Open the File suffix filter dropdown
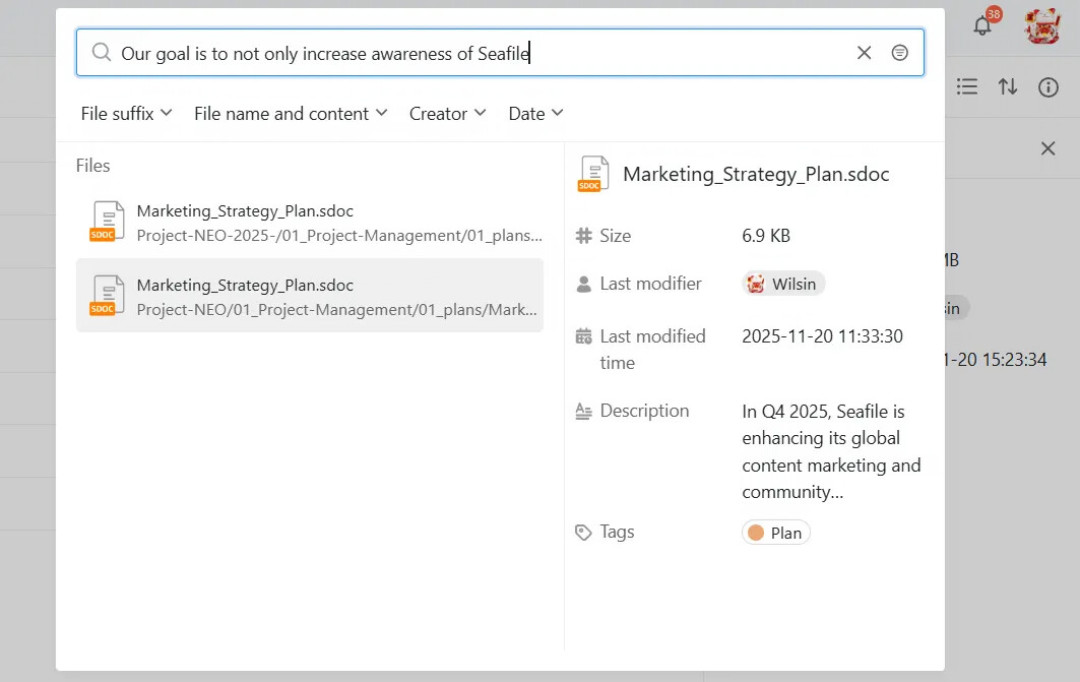The width and height of the screenshot is (1080, 682). tap(126, 114)
